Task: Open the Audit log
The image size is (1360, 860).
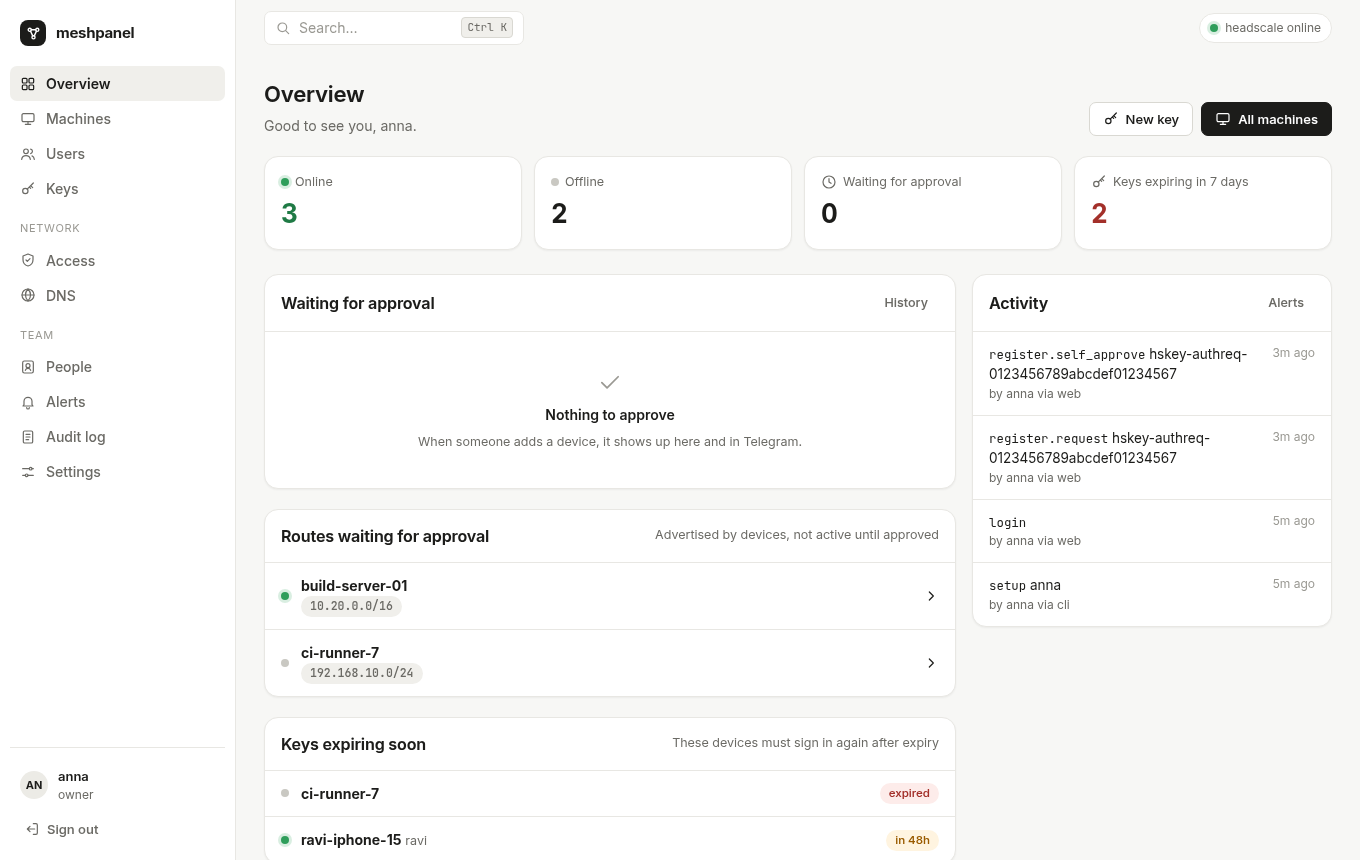Action: [x=117, y=437]
